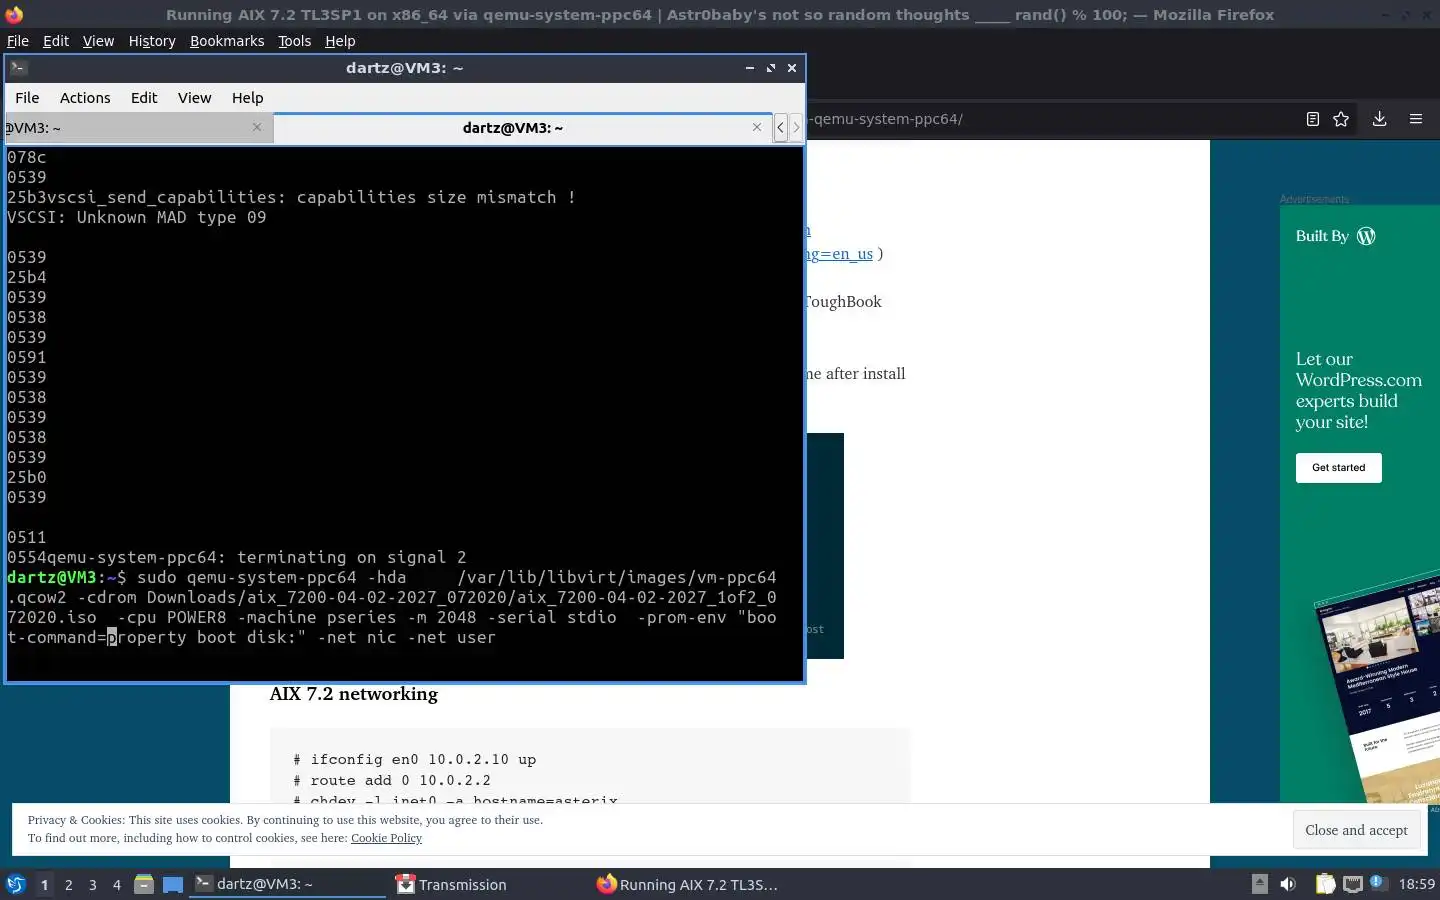The width and height of the screenshot is (1440, 900).
Task: Select the active dartz@VM3 terminal tab
Action: click(x=522, y=128)
